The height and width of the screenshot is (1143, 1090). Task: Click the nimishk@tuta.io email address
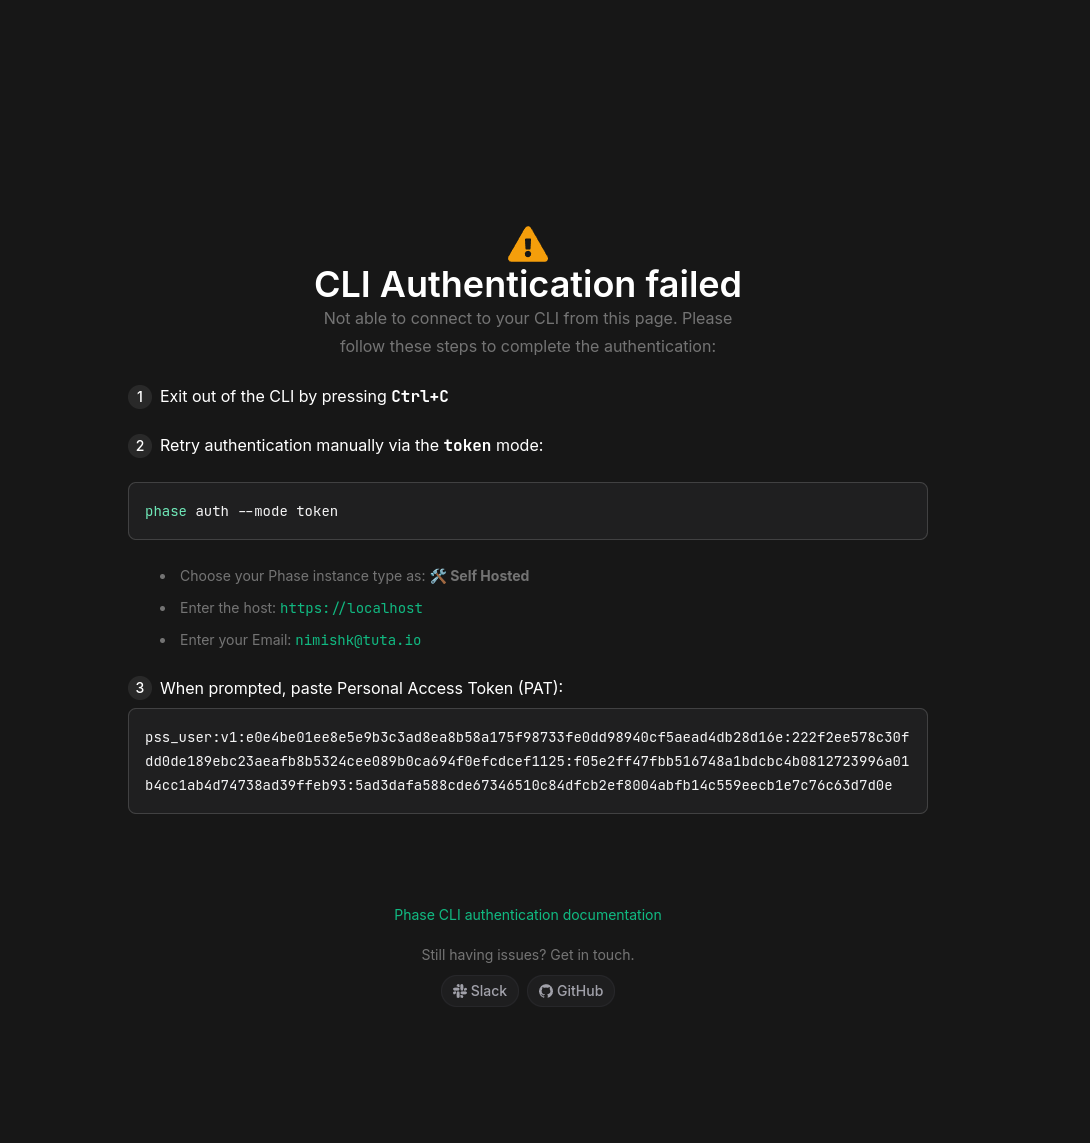[358, 640]
